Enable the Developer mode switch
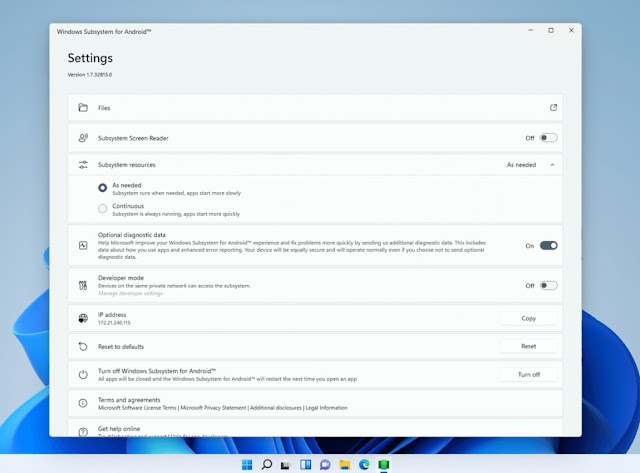 click(x=548, y=285)
